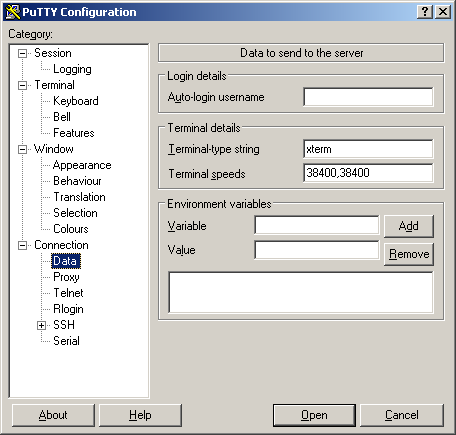
Task: Collapse the Session tree node
Action: (22, 53)
